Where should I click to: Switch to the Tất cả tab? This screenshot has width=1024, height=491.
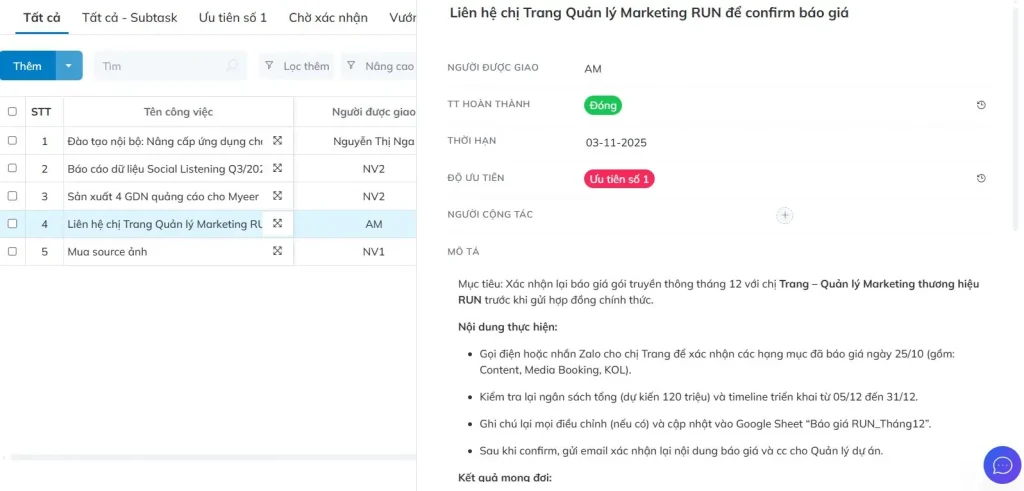pyautogui.click(x=42, y=18)
